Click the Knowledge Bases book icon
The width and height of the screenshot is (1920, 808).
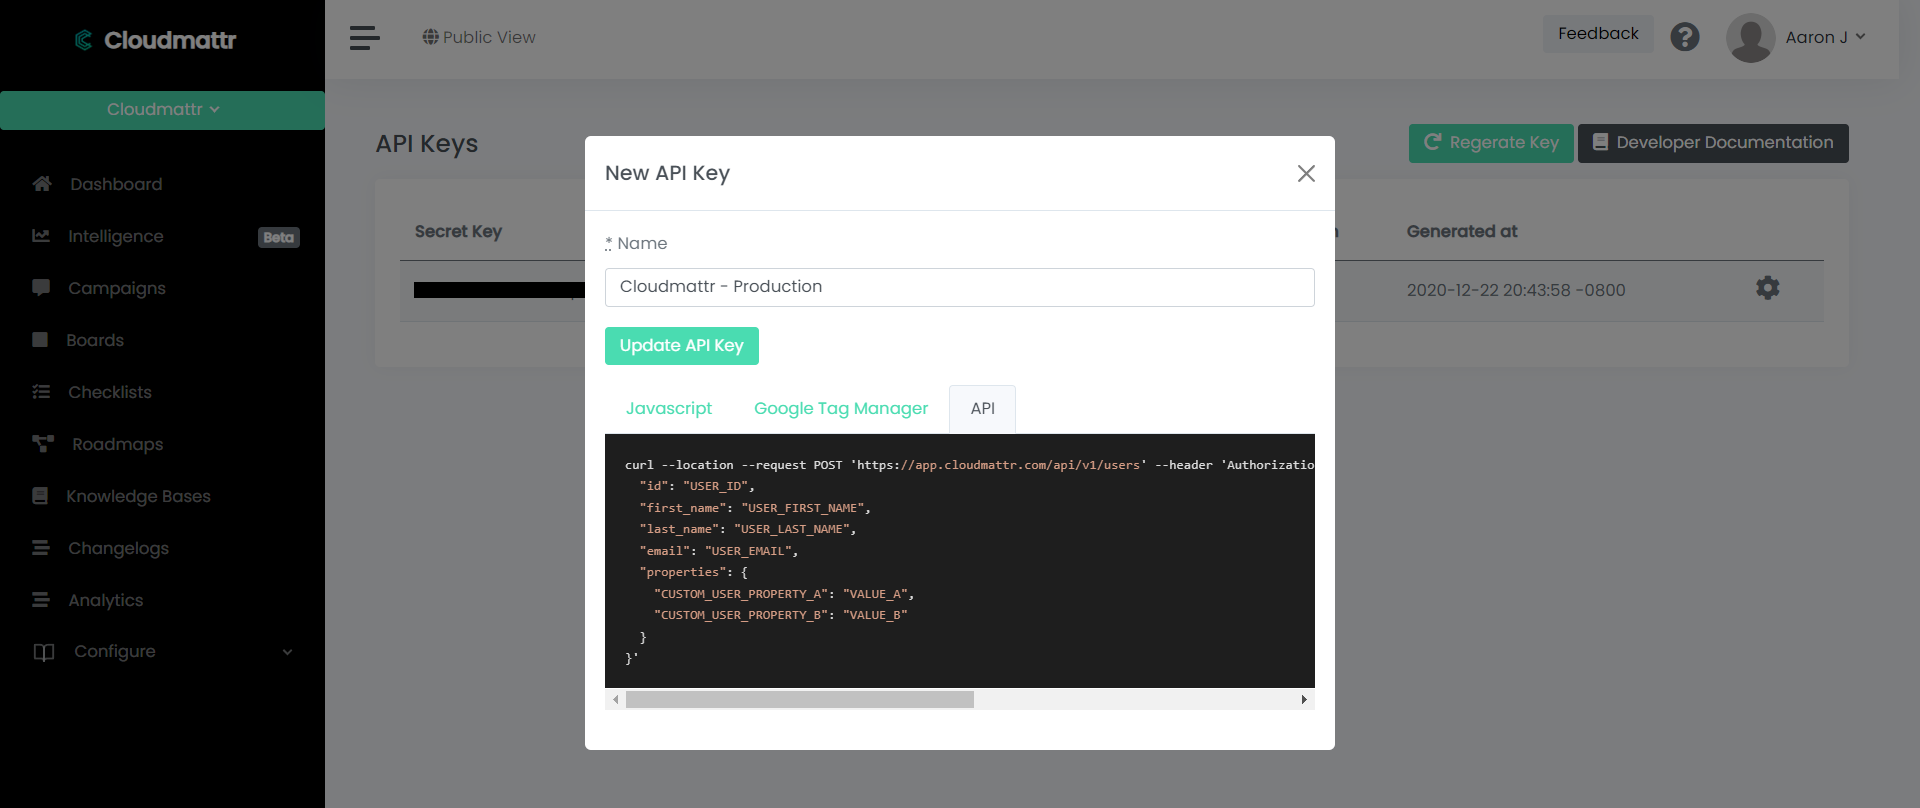pos(40,496)
